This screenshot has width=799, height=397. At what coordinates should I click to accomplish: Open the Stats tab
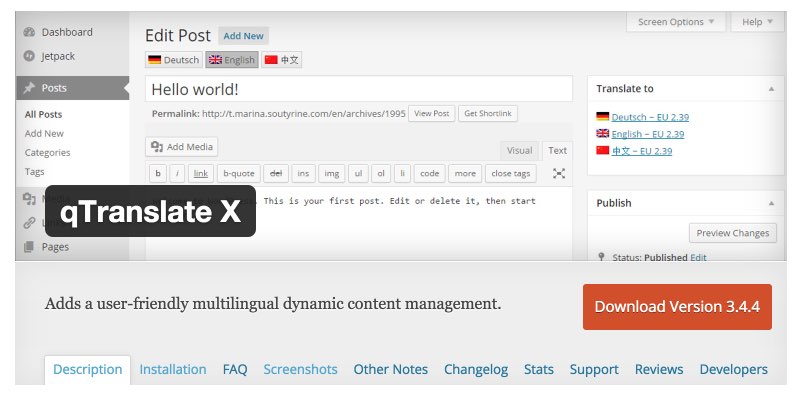click(539, 369)
